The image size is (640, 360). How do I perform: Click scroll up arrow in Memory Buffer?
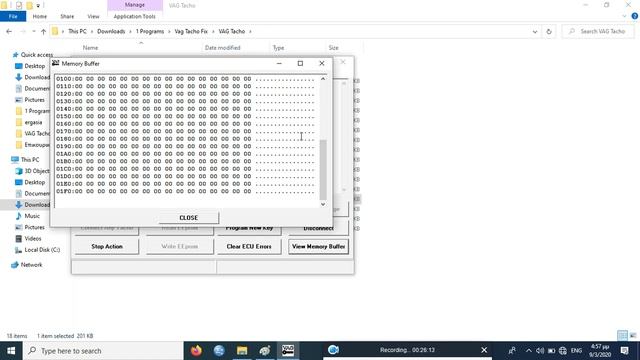[323, 79]
